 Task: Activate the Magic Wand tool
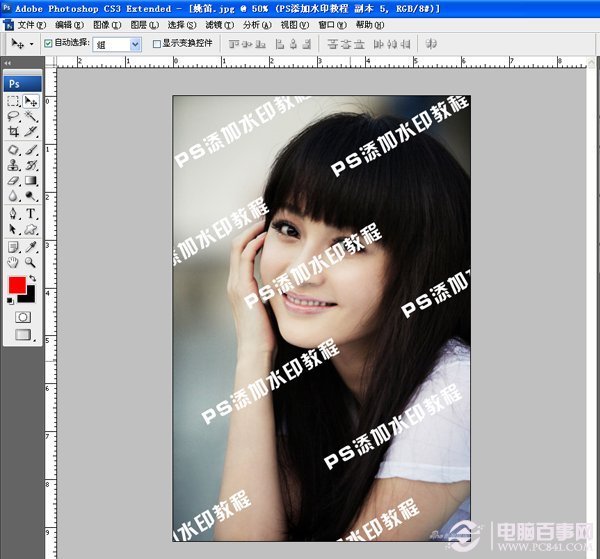click(31, 117)
